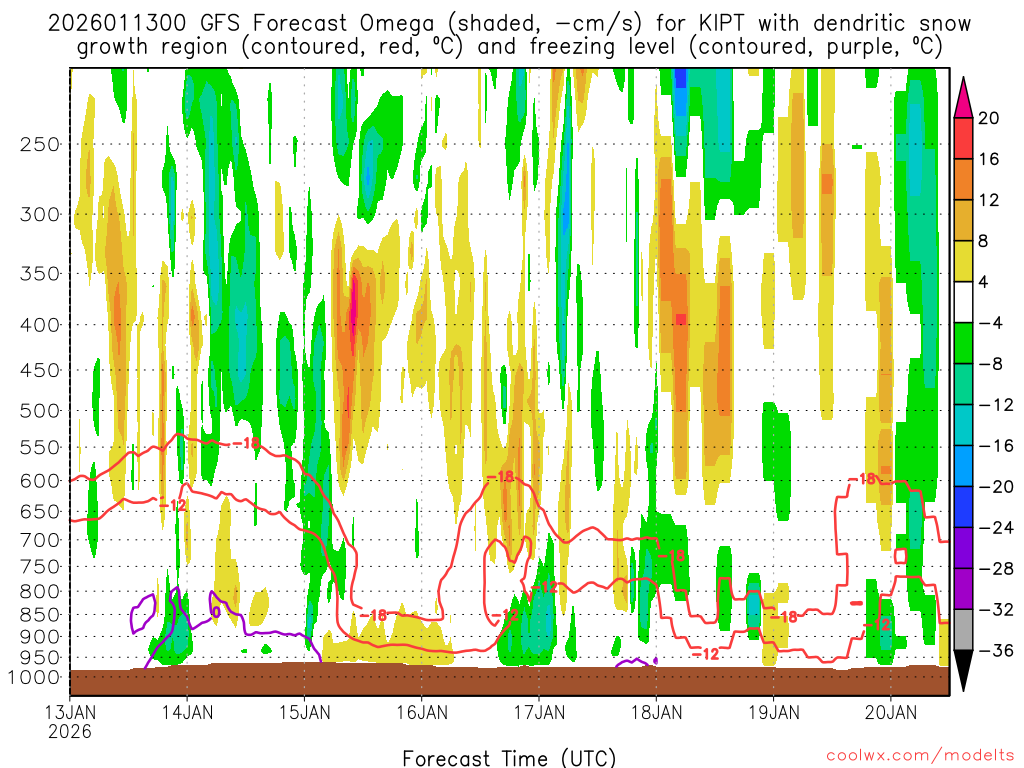1024x768 pixels.
Task: Click the colorbar value label 20
Action: tap(989, 118)
